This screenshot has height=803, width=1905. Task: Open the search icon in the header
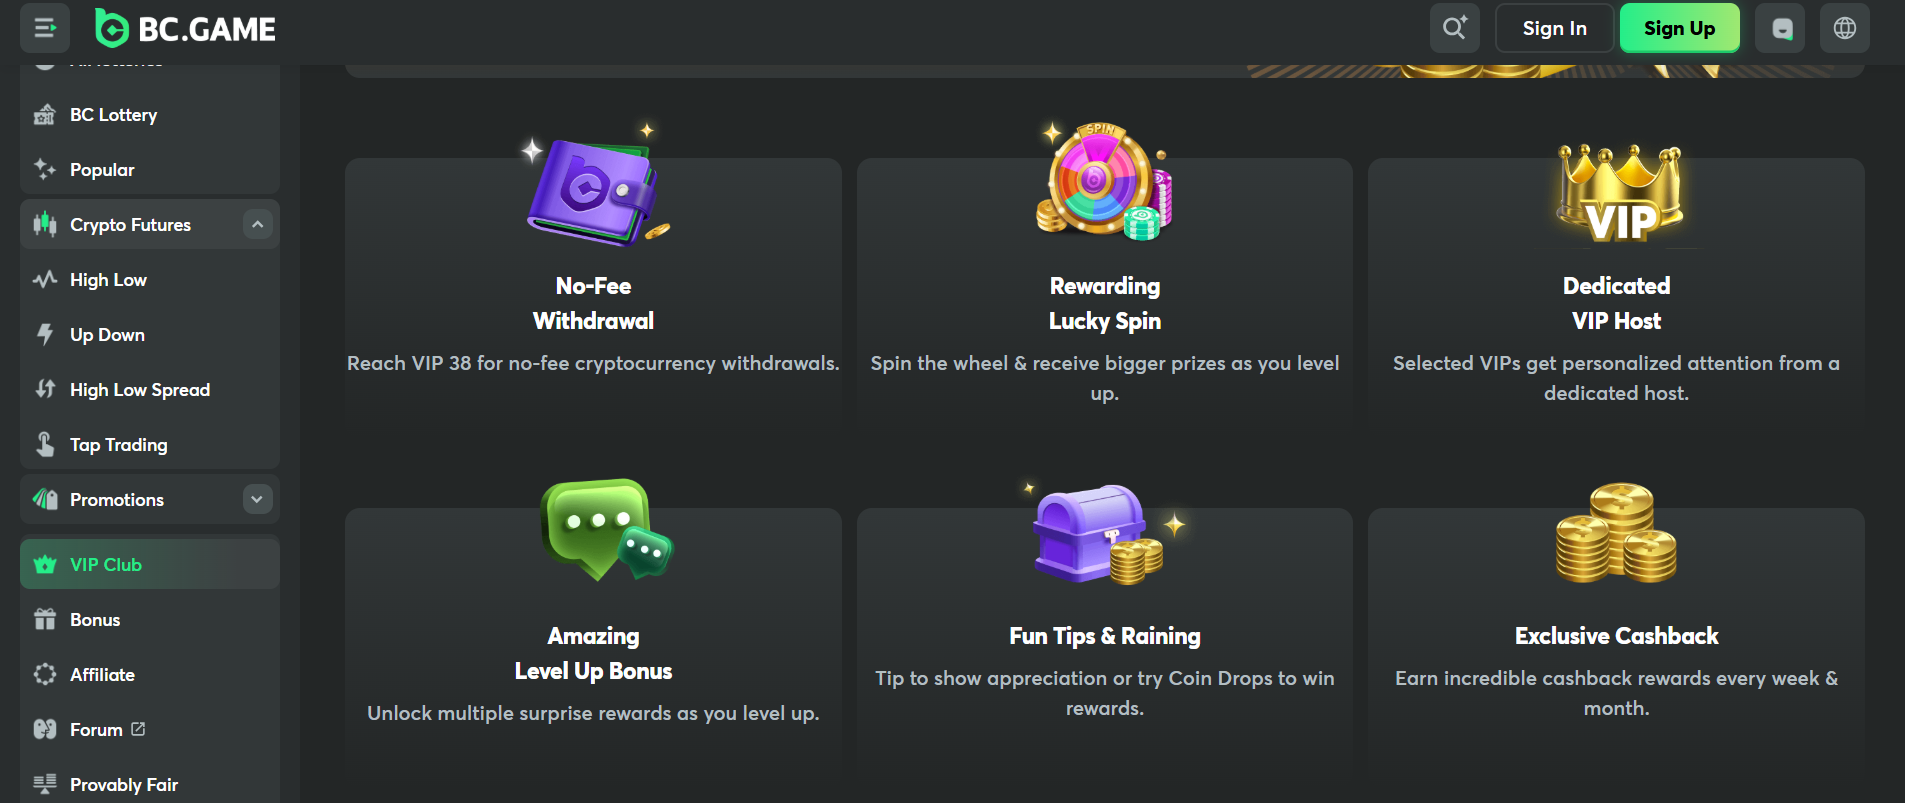click(1454, 28)
